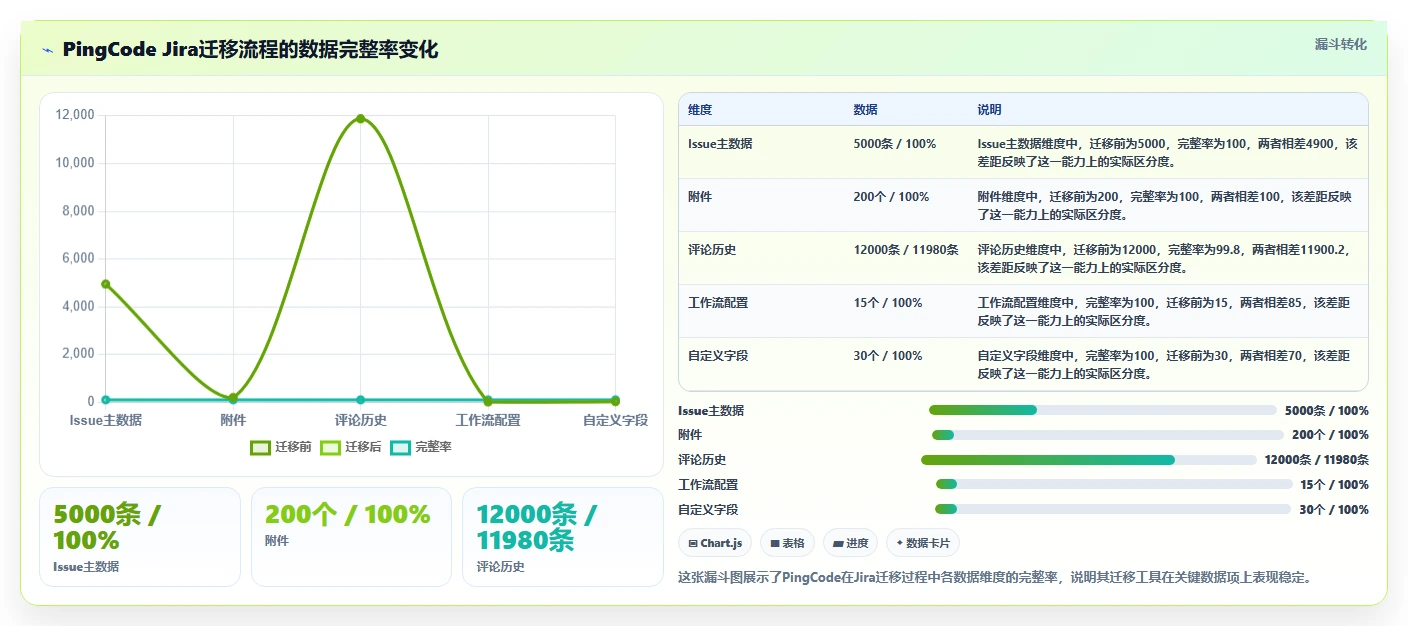
Task: Click Issue主数据 progress bar
Action: [1102, 410]
